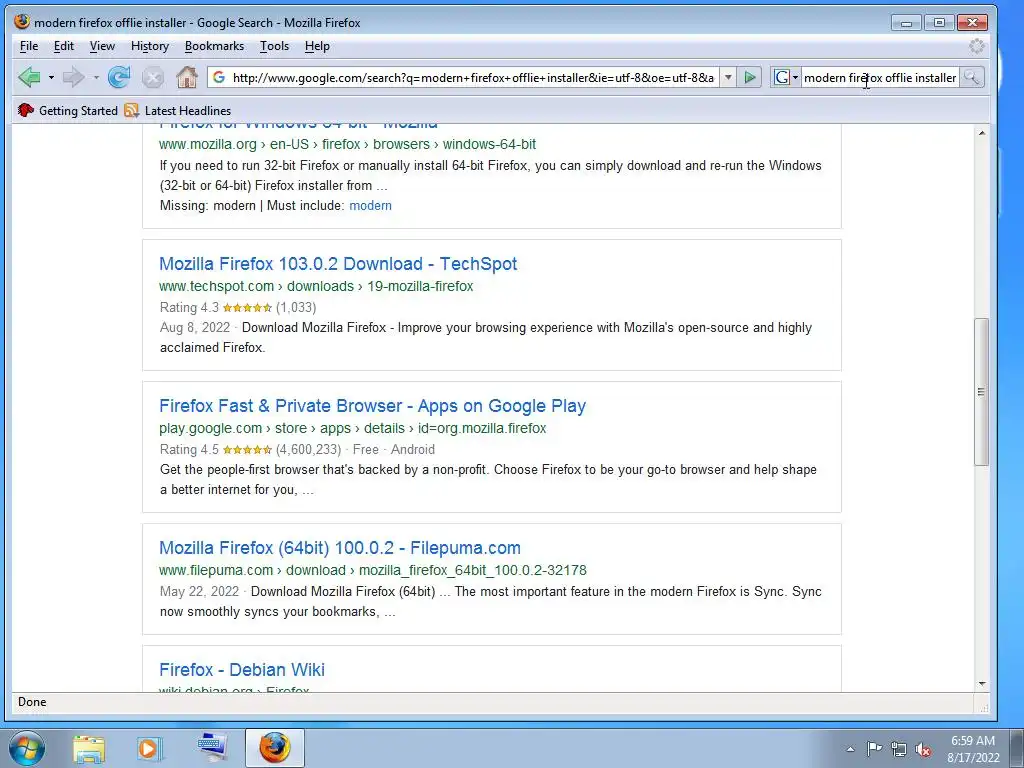Go to the Home page
The image size is (1024, 768).
pyautogui.click(x=187, y=78)
